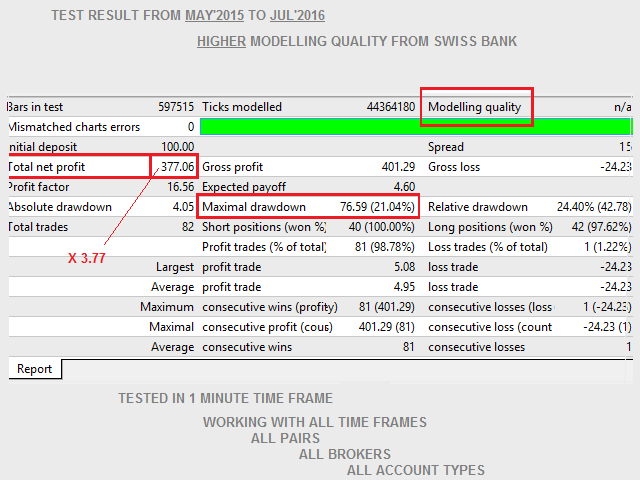Select the Gross profit value 401.29
640x480 pixels.
tap(396, 167)
